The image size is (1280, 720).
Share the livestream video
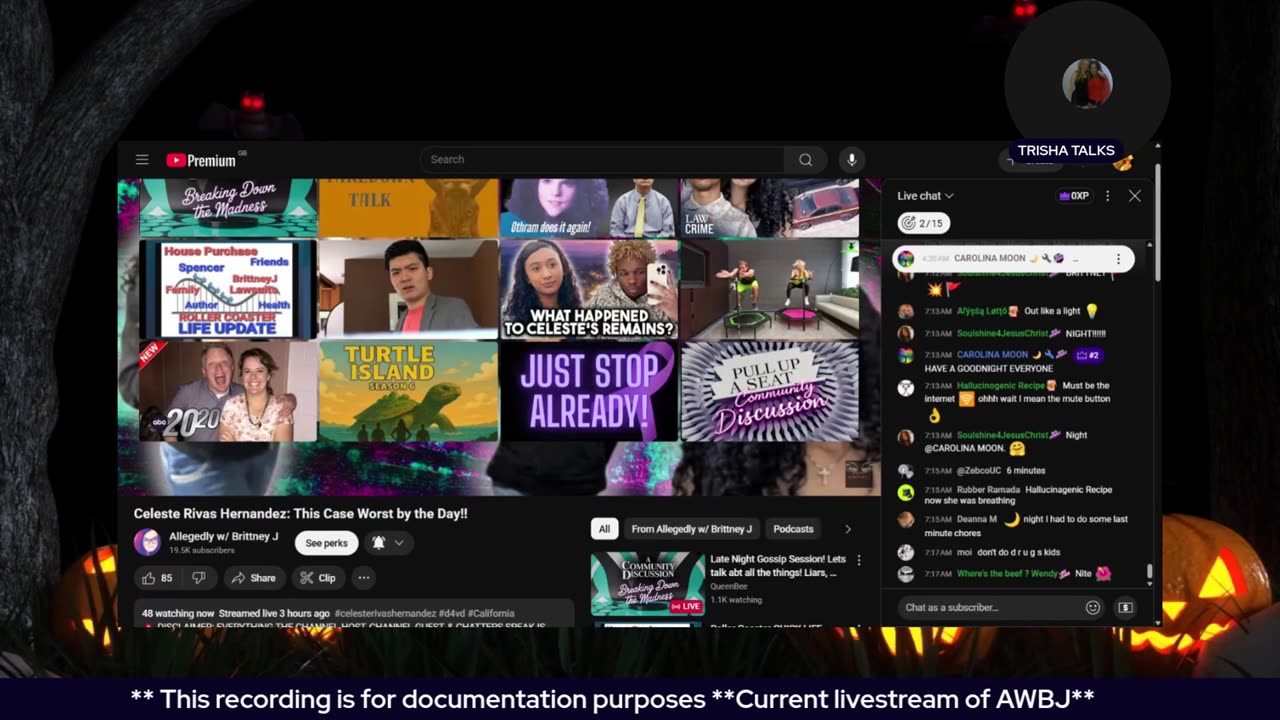click(x=253, y=578)
